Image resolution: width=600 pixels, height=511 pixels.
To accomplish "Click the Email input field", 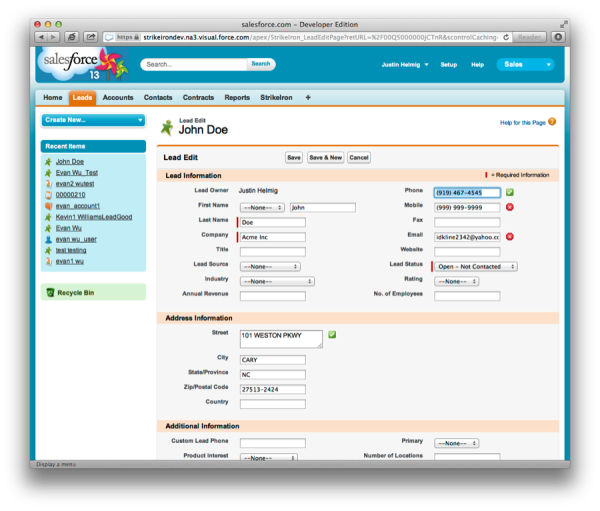I will click(467, 237).
